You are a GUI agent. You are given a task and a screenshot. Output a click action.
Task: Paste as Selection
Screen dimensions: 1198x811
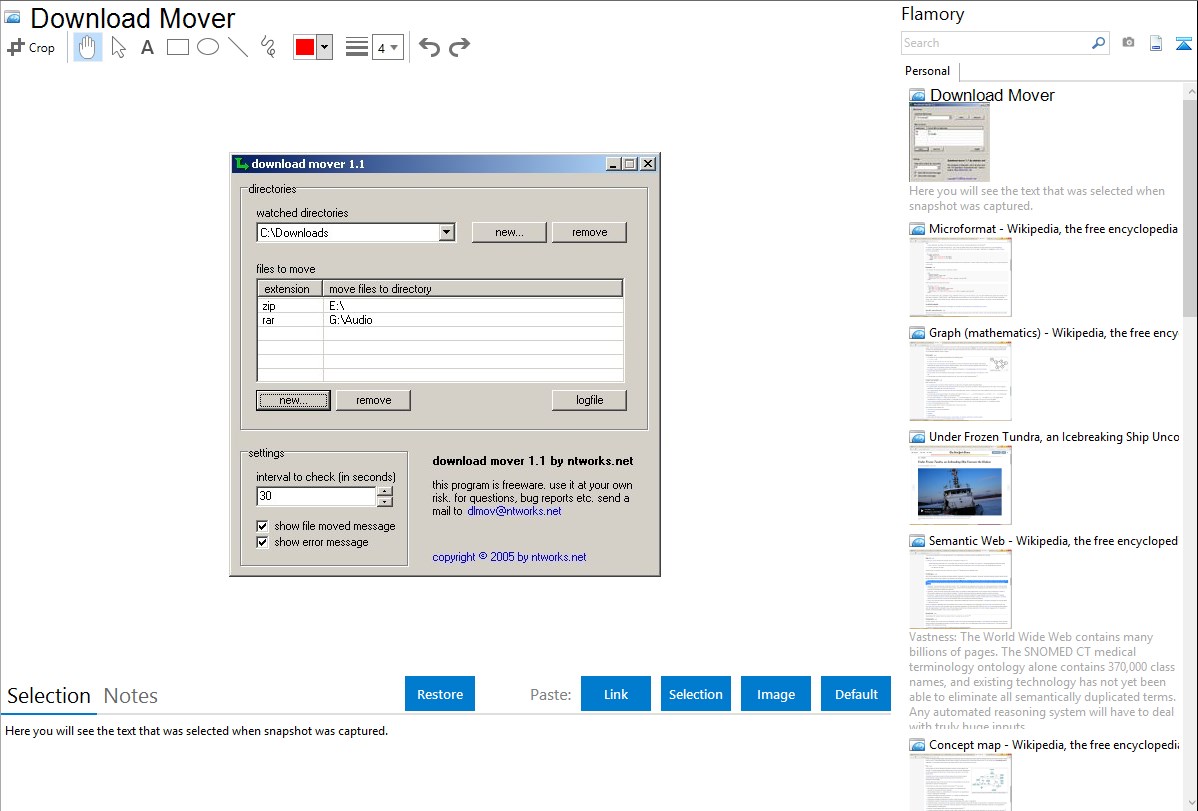click(695, 694)
